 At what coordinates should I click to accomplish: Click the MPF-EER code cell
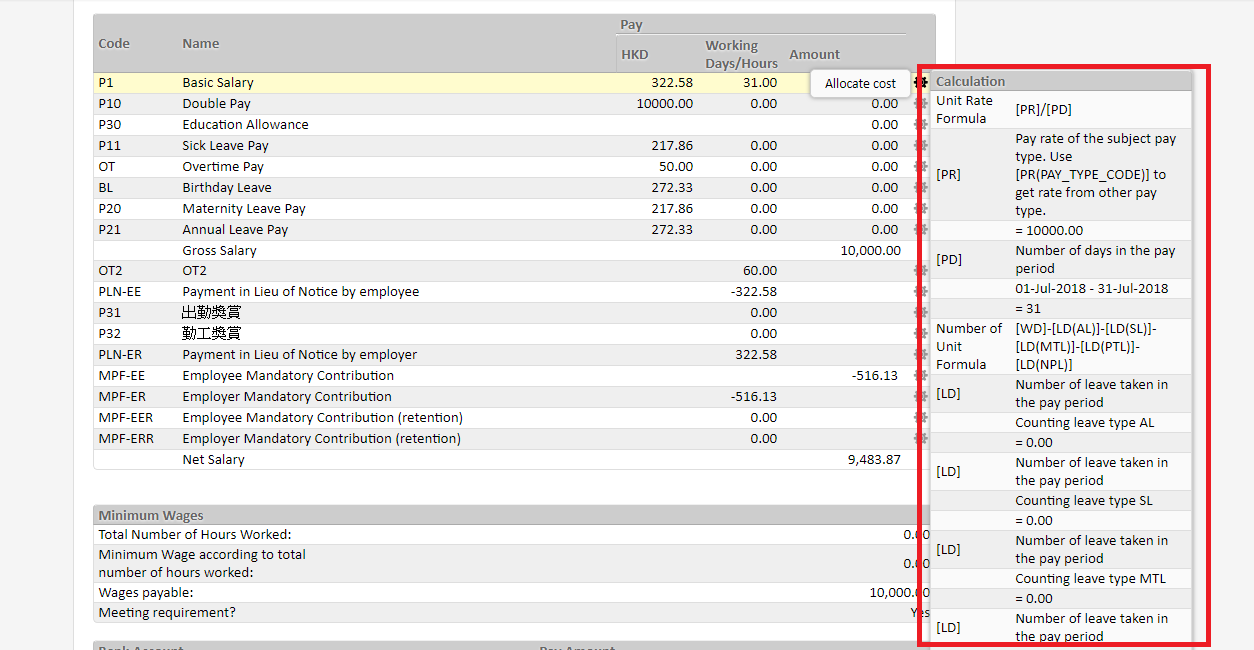click(126, 418)
